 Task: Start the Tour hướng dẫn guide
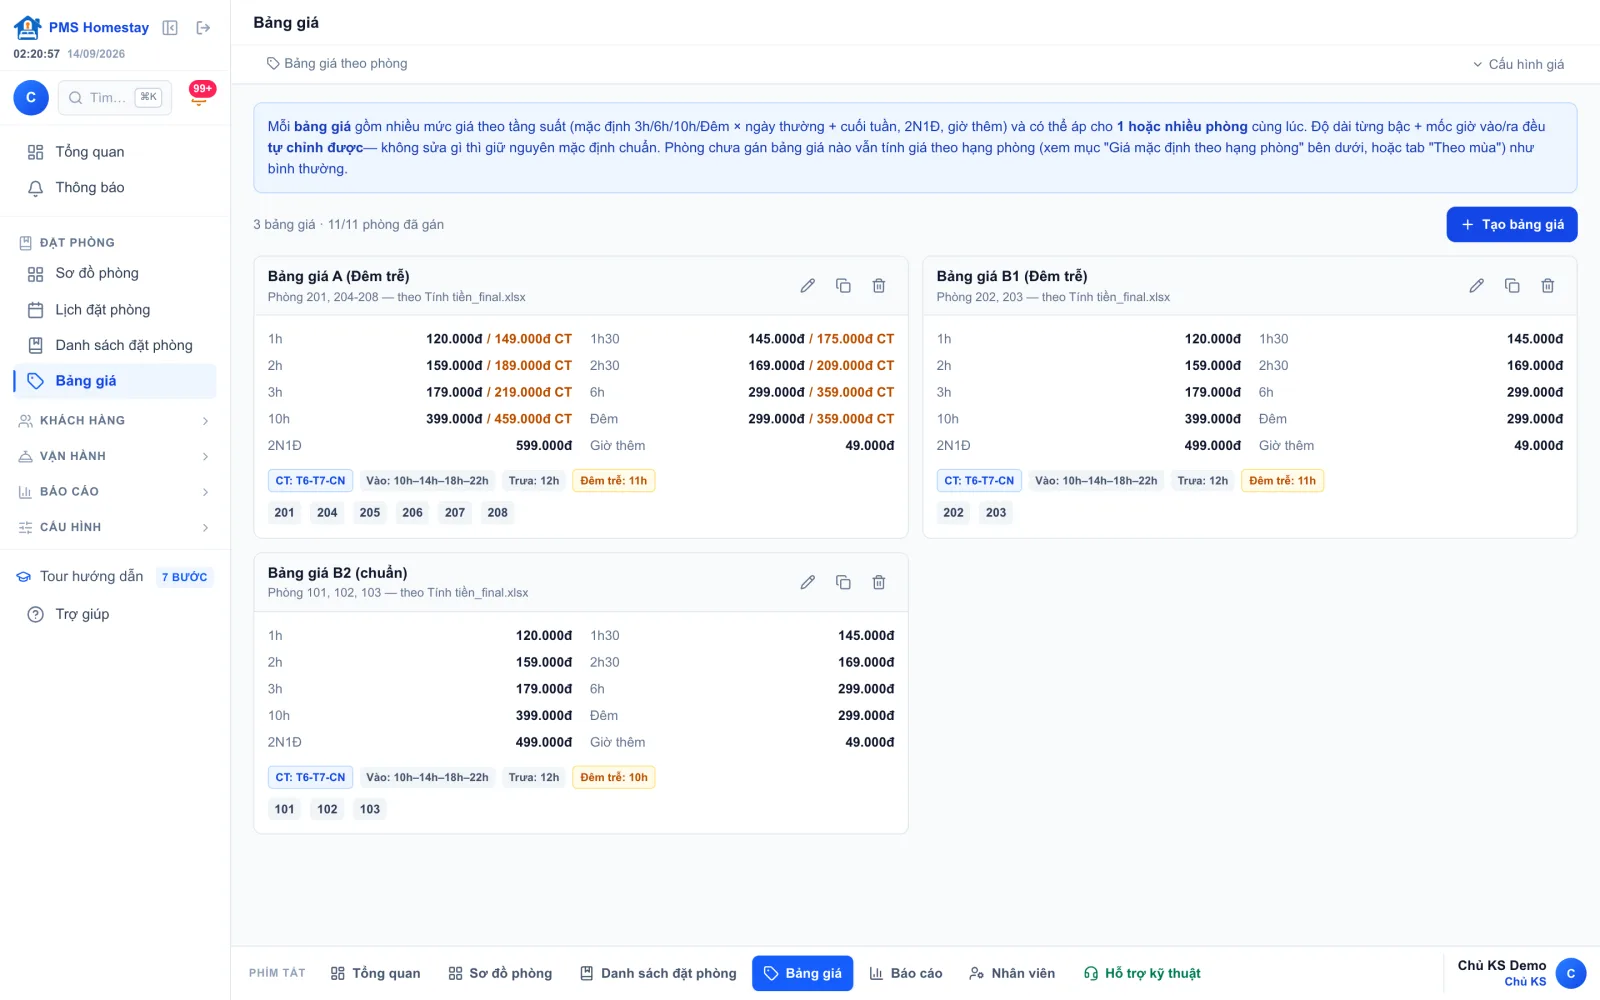click(x=115, y=577)
